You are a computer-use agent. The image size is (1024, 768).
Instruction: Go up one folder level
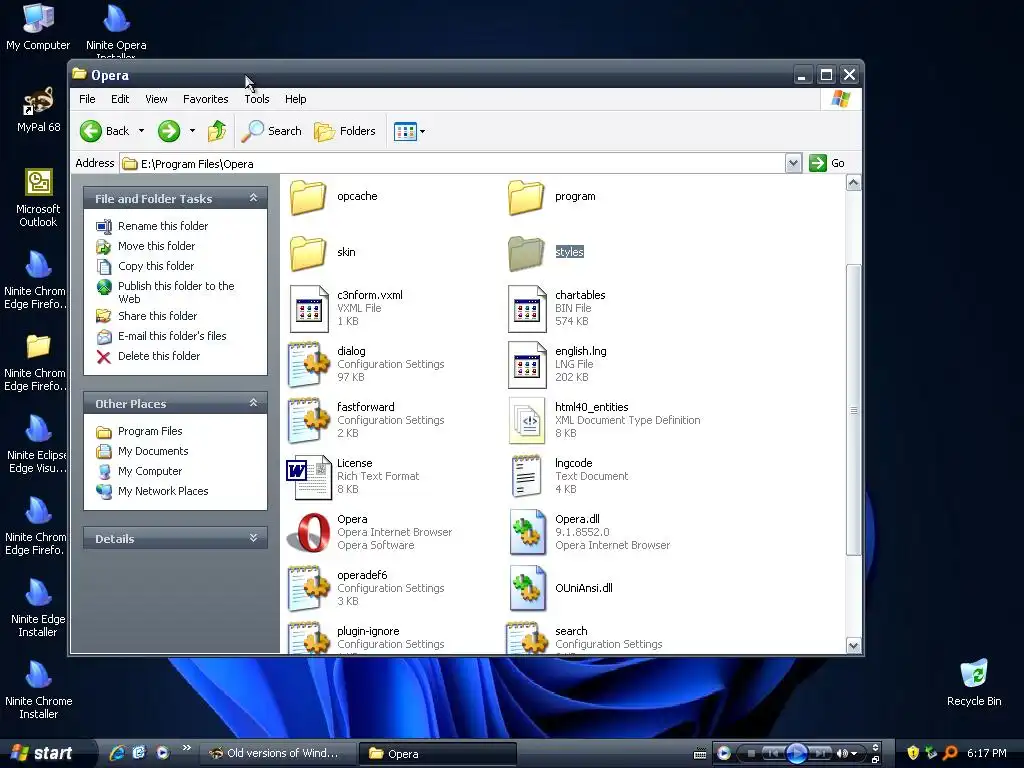click(x=216, y=131)
